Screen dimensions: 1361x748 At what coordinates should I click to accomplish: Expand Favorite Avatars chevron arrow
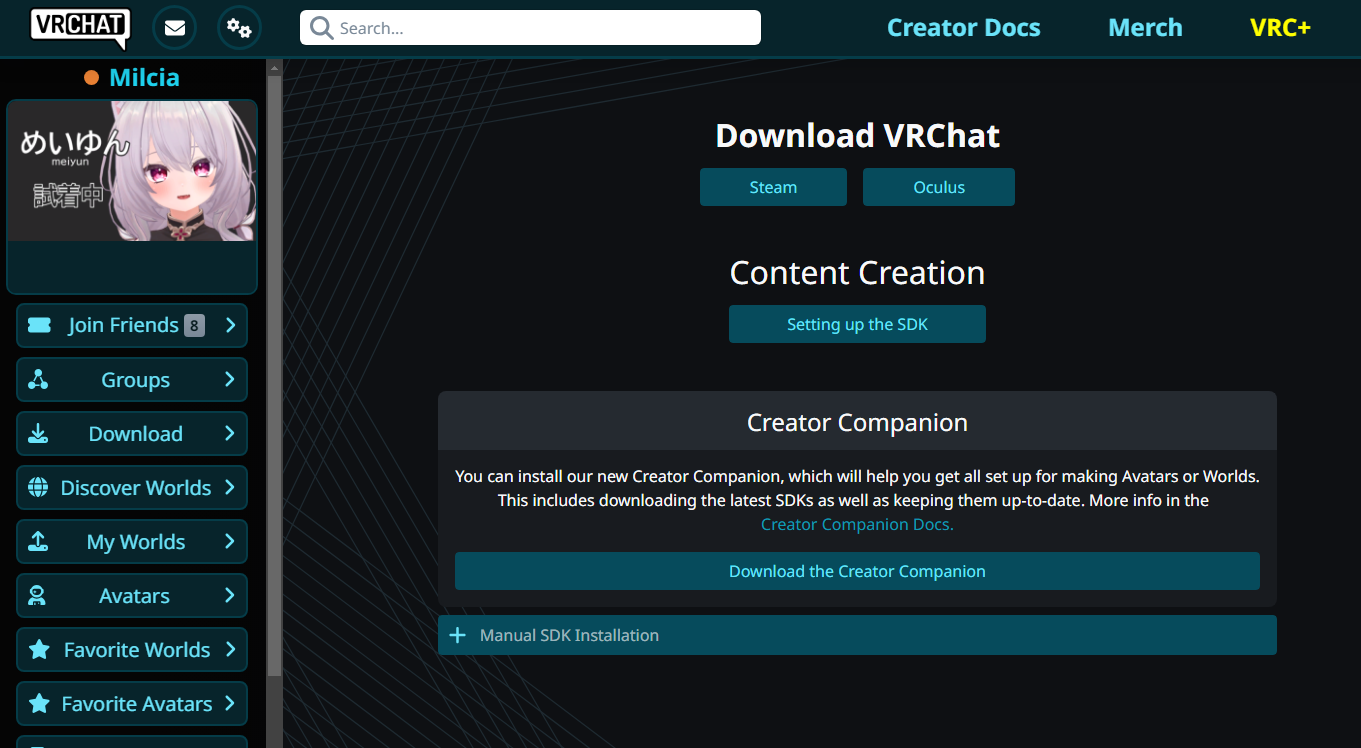pos(230,703)
